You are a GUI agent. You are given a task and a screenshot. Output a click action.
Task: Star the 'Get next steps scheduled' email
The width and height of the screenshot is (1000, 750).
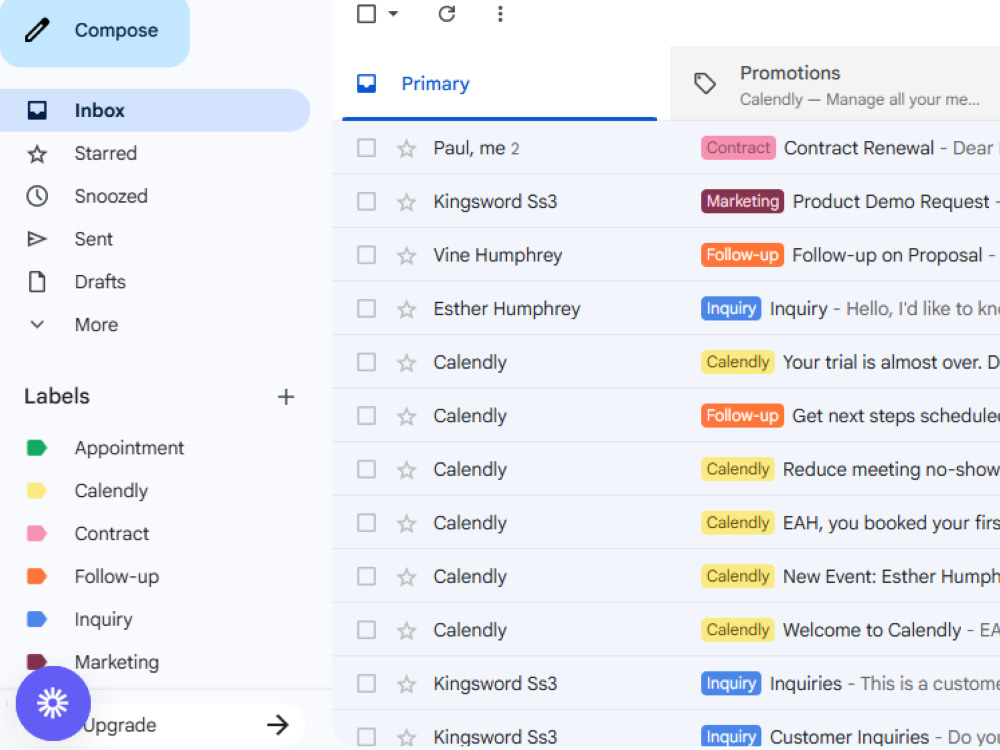point(406,416)
